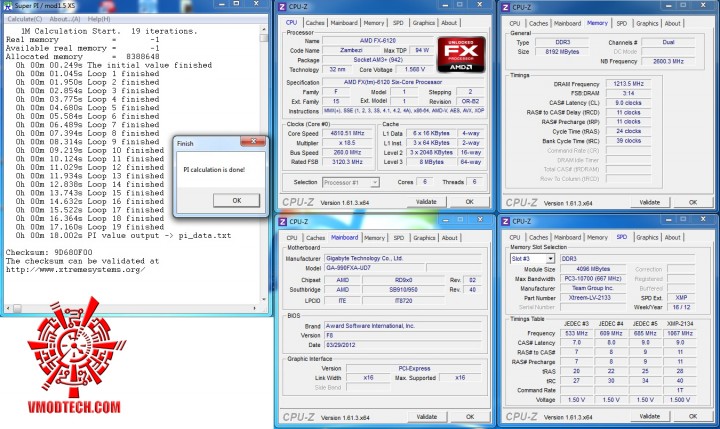Click Validate in the Slot #3 CPU-Z window
Screen dimensions: 720x429
coord(649,416)
